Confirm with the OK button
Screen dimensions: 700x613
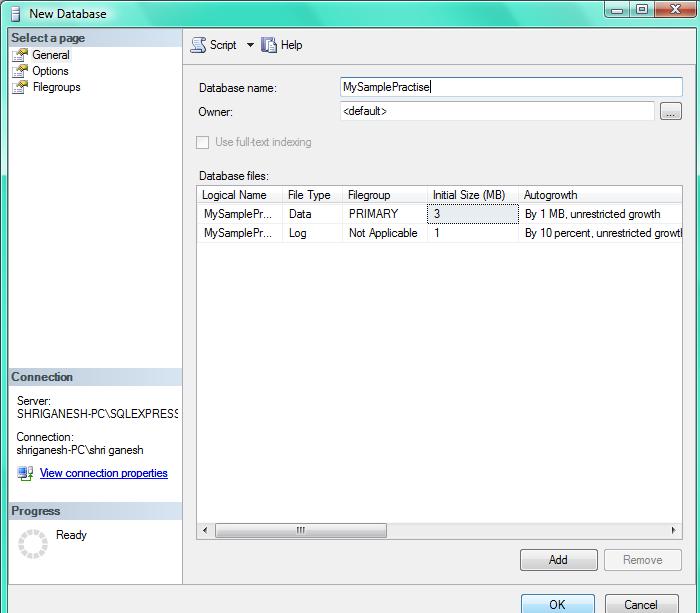pyautogui.click(x=558, y=604)
